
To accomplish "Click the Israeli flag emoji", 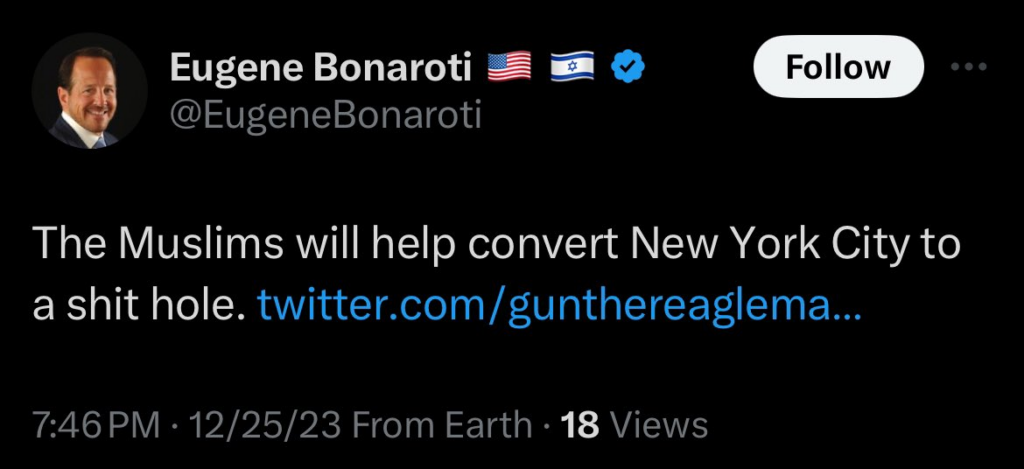I will click(573, 67).
